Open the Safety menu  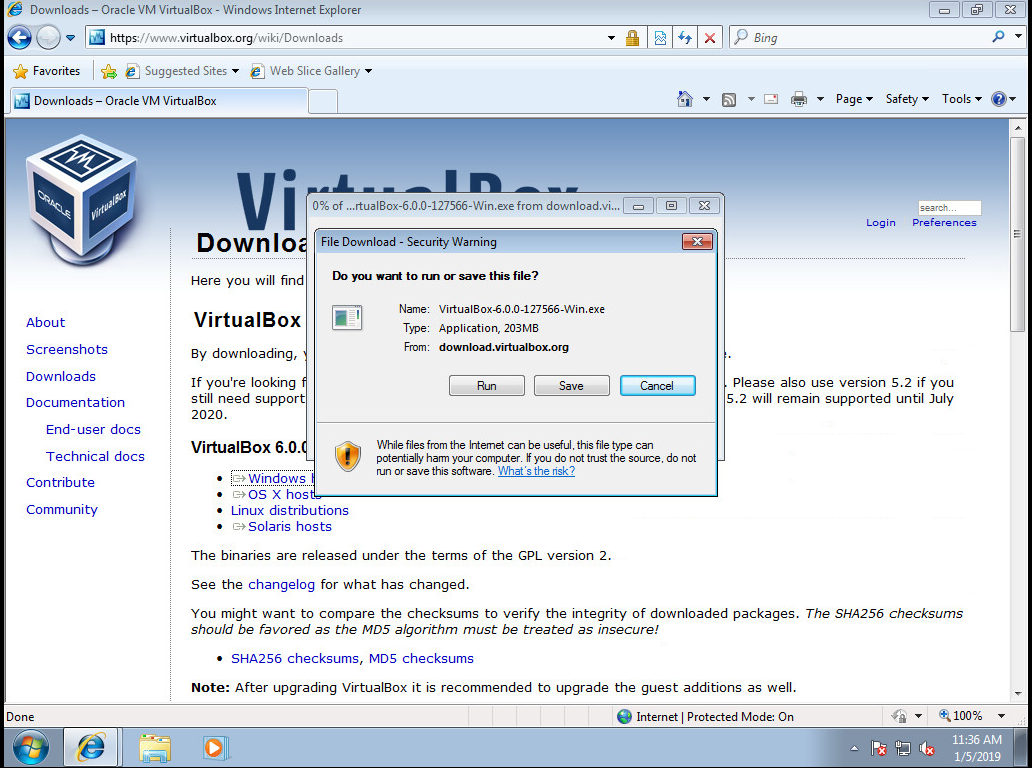point(907,99)
